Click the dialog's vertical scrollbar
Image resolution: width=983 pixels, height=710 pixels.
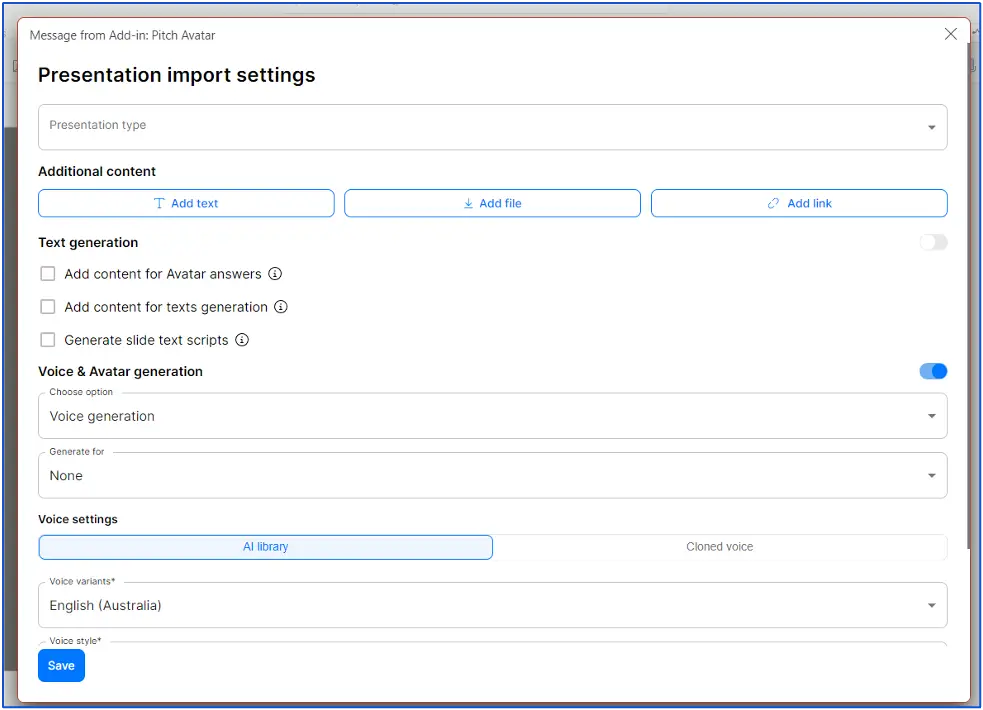[966, 300]
